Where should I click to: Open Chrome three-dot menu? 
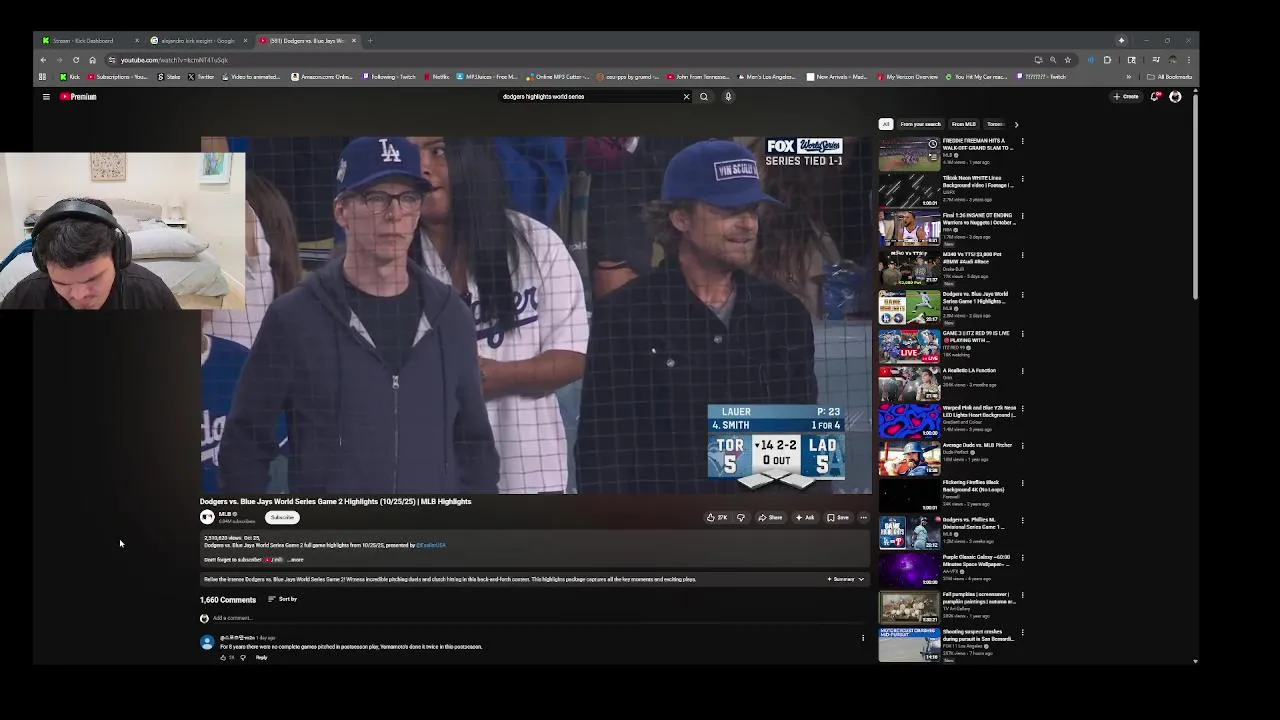[1189, 60]
